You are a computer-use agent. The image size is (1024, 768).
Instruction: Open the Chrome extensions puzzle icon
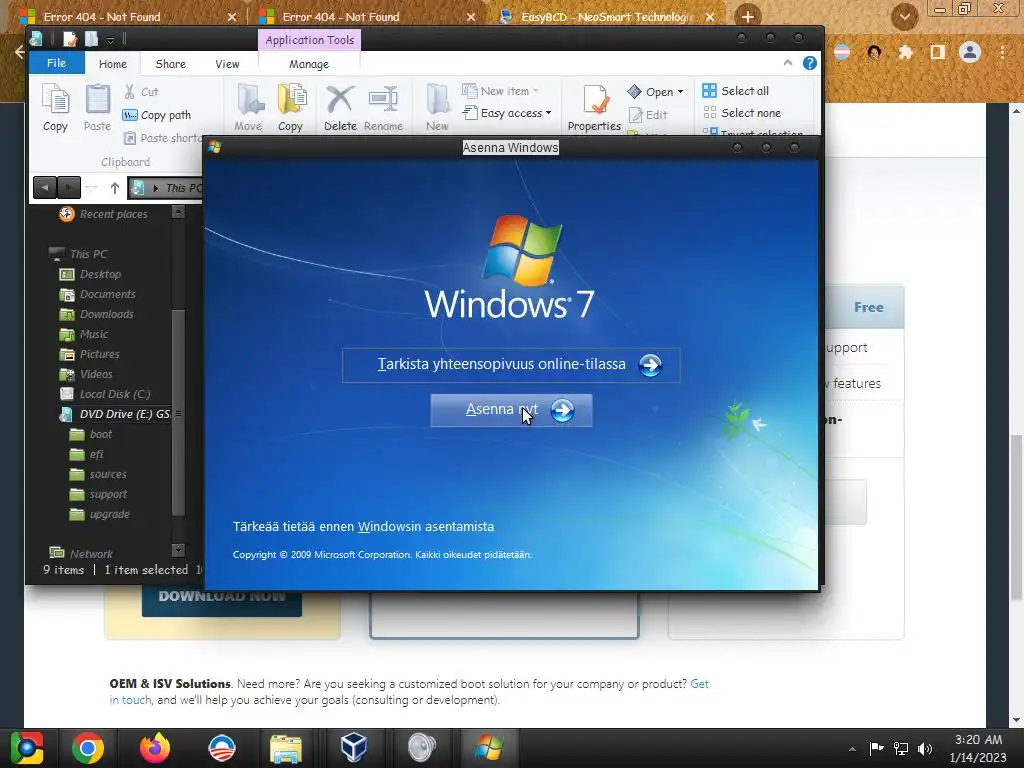[x=905, y=52]
